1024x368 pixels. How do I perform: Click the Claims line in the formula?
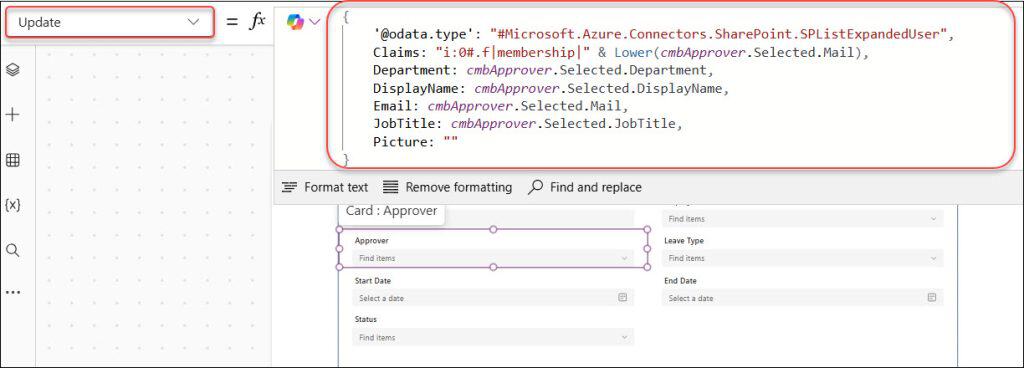pyautogui.click(x=621, y=52)
